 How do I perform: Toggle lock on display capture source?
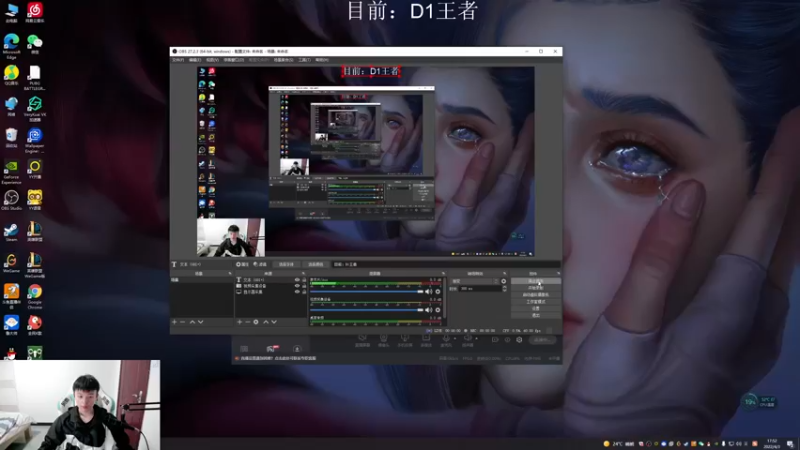click(x=304, y=292)
